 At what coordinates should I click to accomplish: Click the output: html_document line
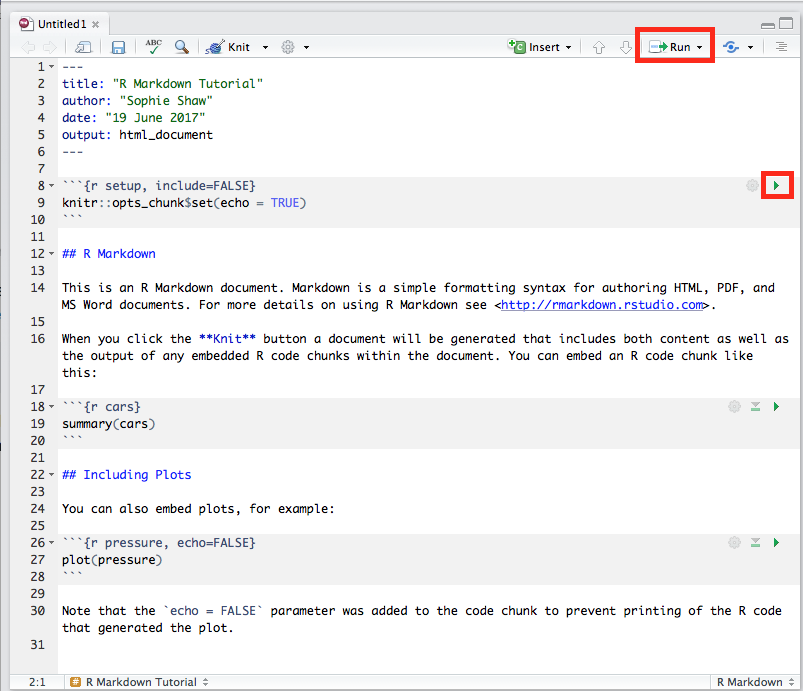pos(137,135)
